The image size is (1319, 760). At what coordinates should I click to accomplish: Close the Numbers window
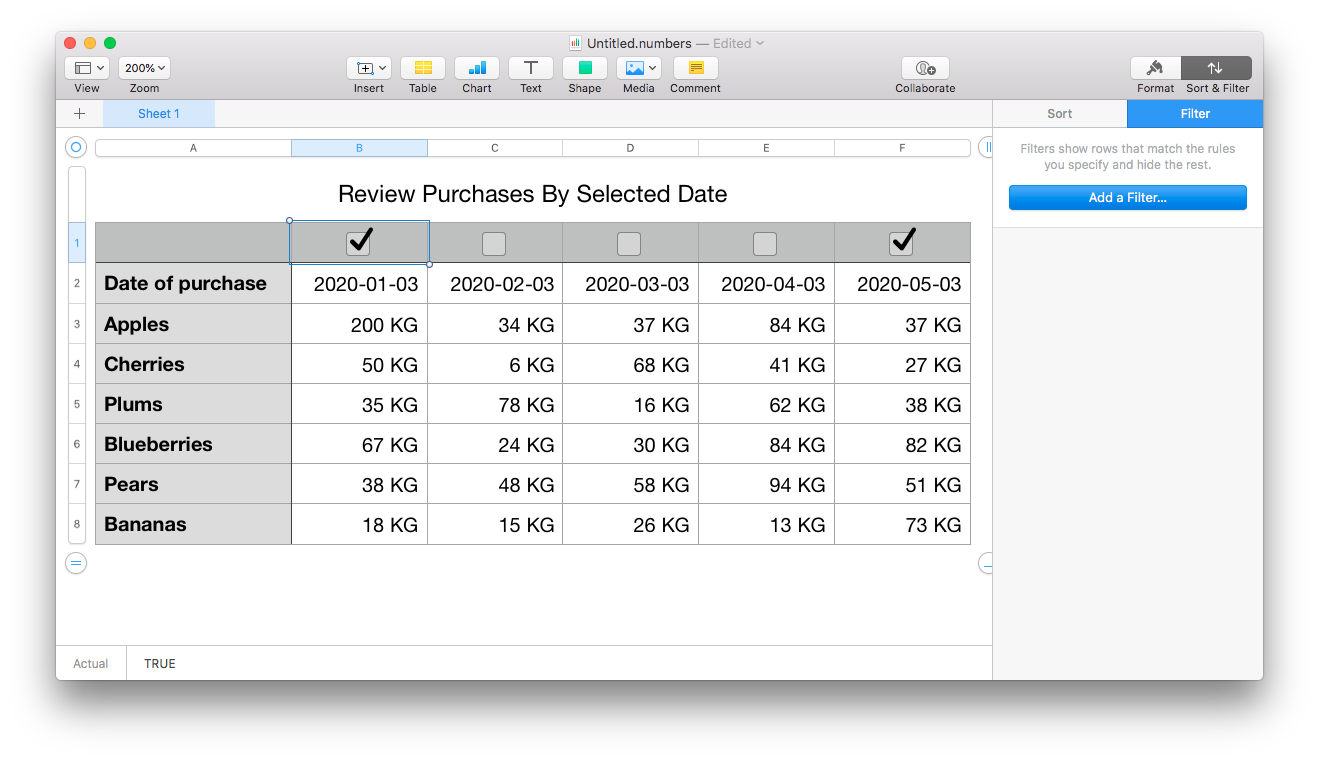(70, 43)
